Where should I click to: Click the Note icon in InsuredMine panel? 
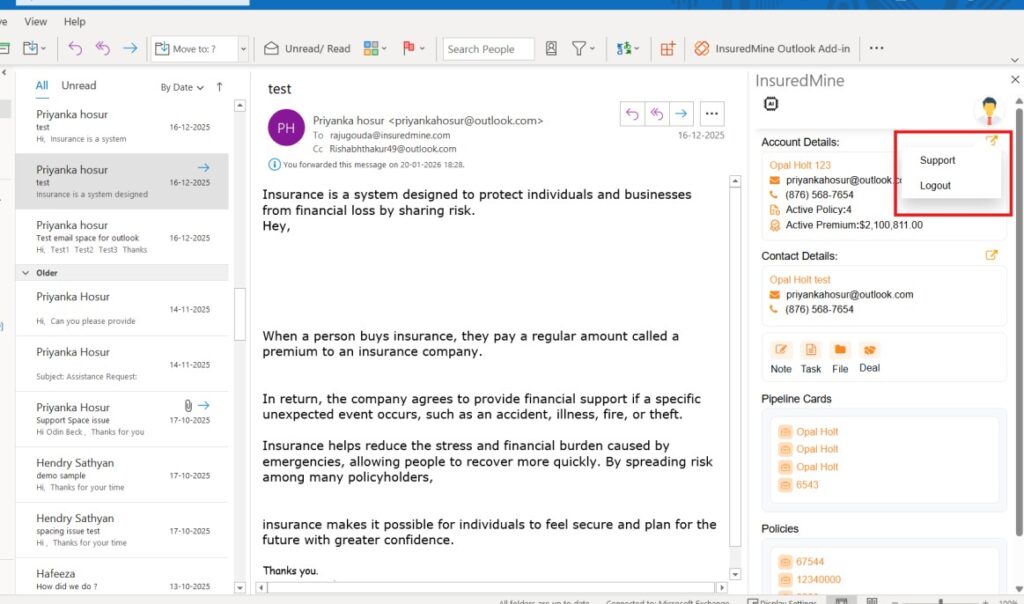pos(781,350)
